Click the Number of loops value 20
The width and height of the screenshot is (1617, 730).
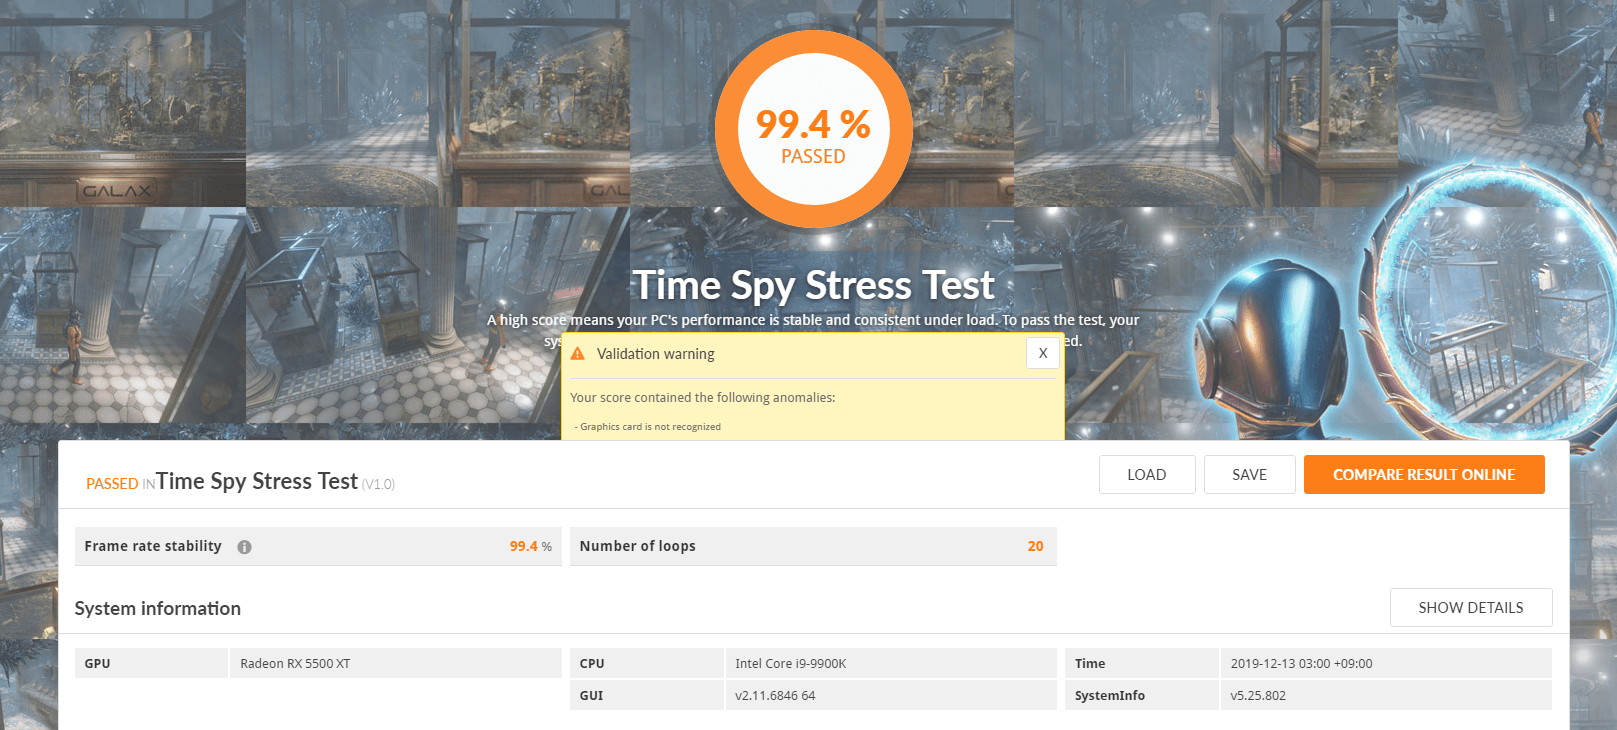coord(1035,546)
